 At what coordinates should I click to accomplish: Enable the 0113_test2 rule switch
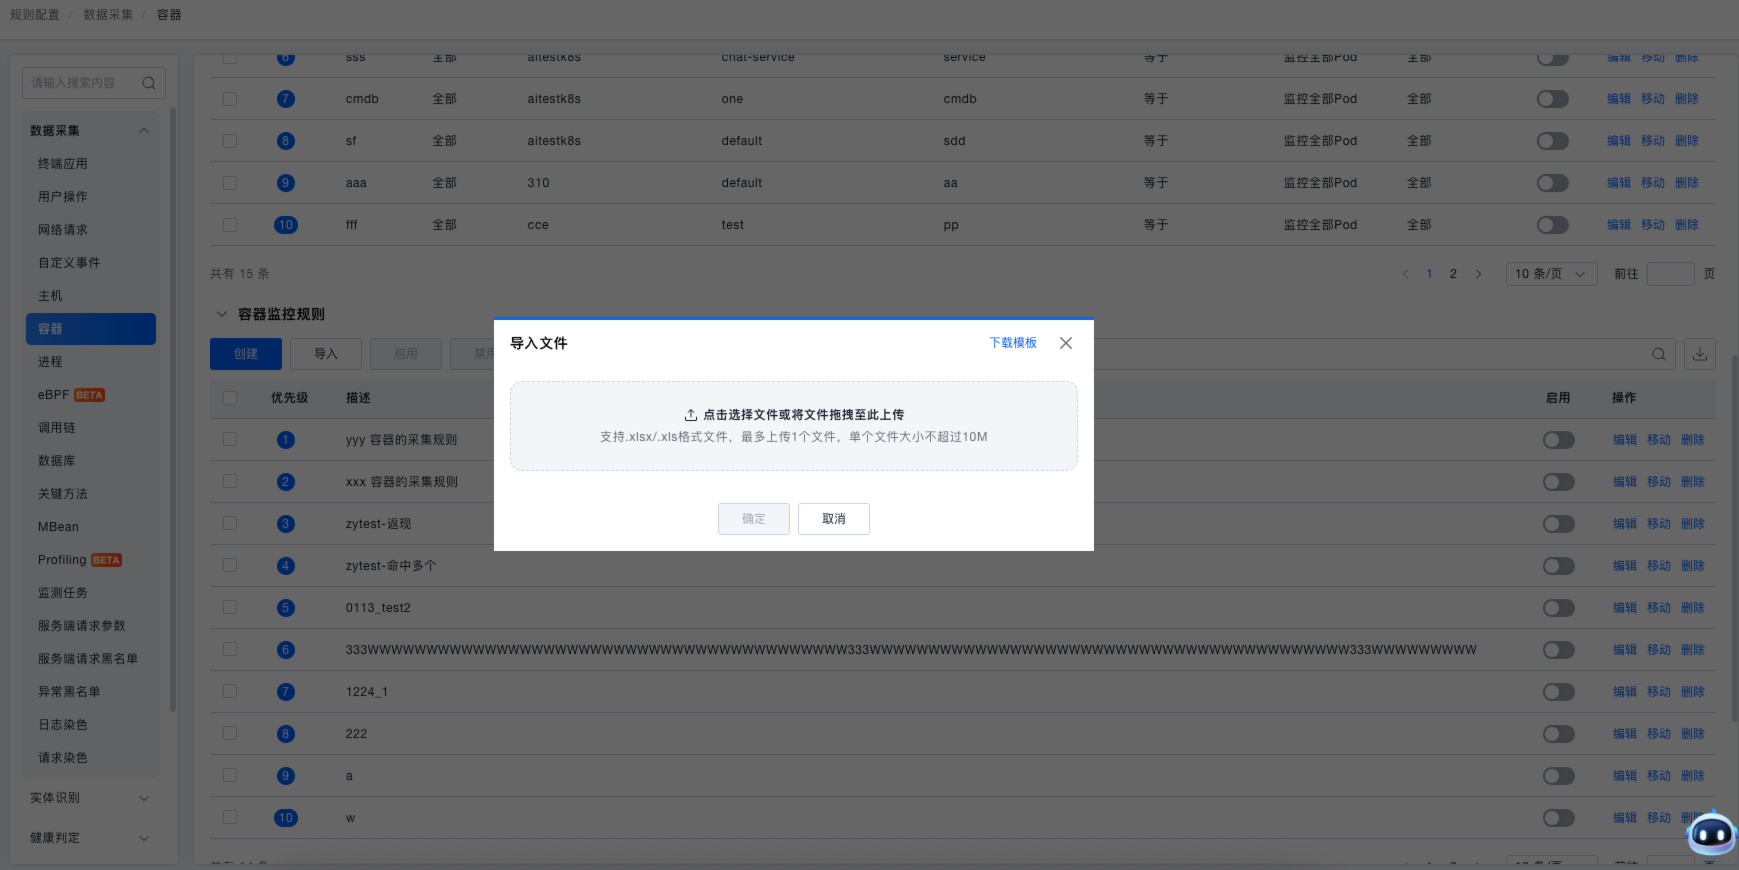coord(1558,608)
